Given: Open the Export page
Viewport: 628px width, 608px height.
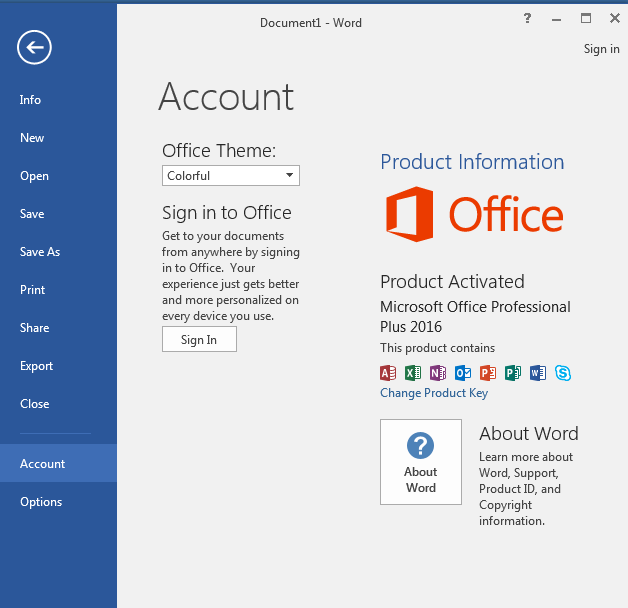Looking at the screenshot, I should pyautogui.click(x=36, y=366).
